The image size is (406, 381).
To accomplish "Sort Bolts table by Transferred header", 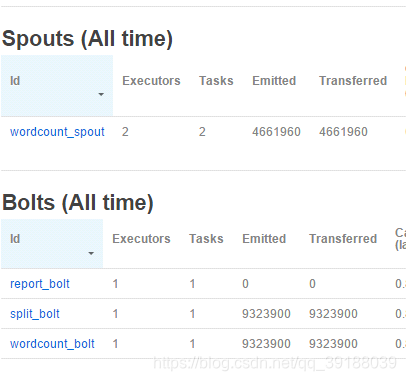I will pyautogui.click(x=343, y=239).
